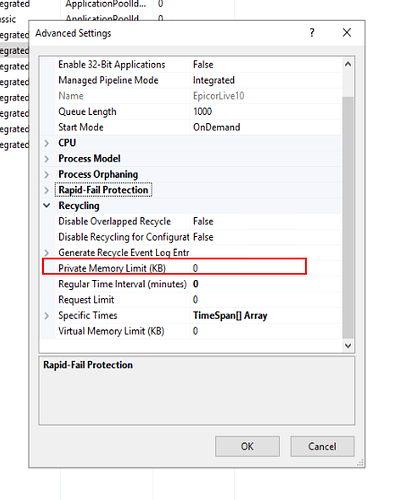Viewport: 418px width, 500px height.
Task: Click the resize grip in dialog corner
Action: 360,462
